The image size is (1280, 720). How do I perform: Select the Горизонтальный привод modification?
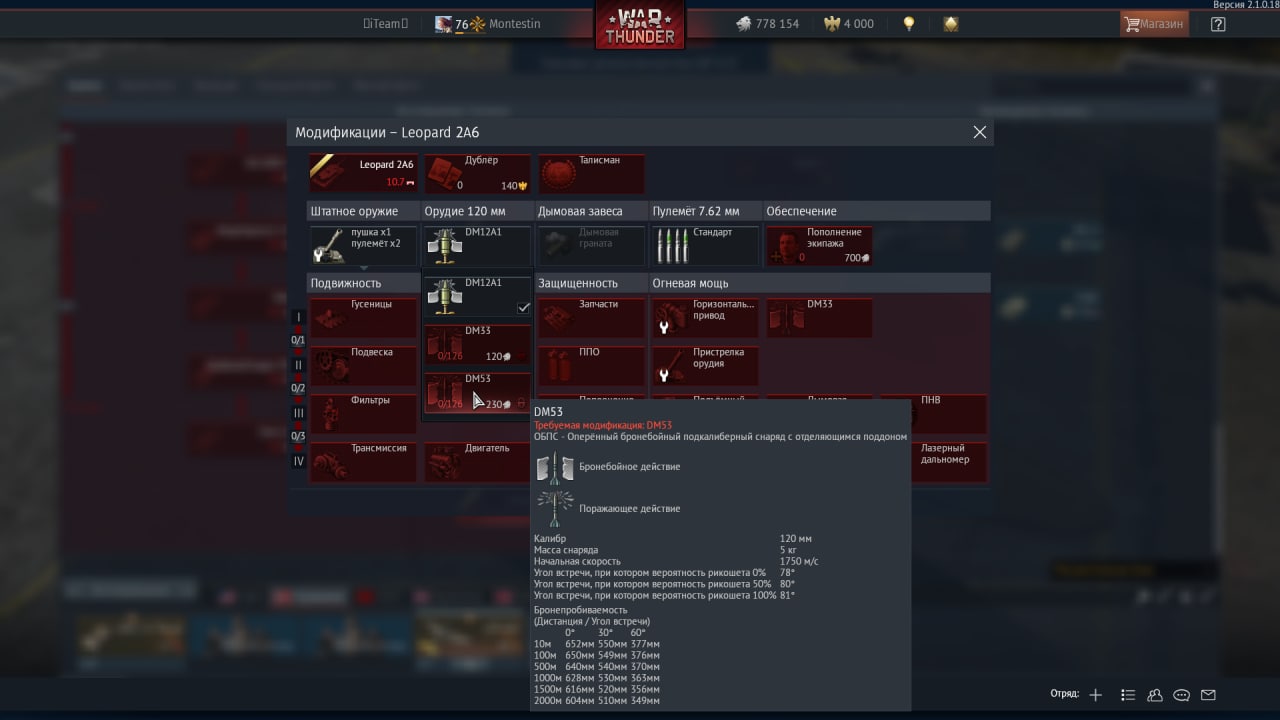pyautogui.click(x=705, y=317)
